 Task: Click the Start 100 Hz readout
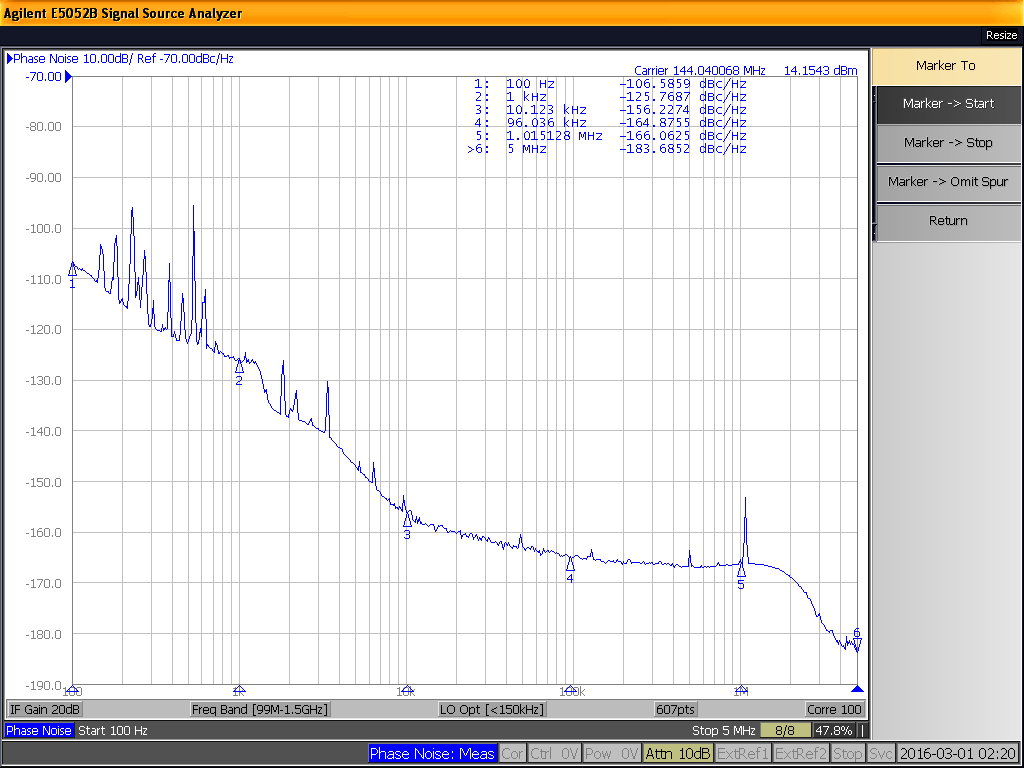click(x=113, y=731)
